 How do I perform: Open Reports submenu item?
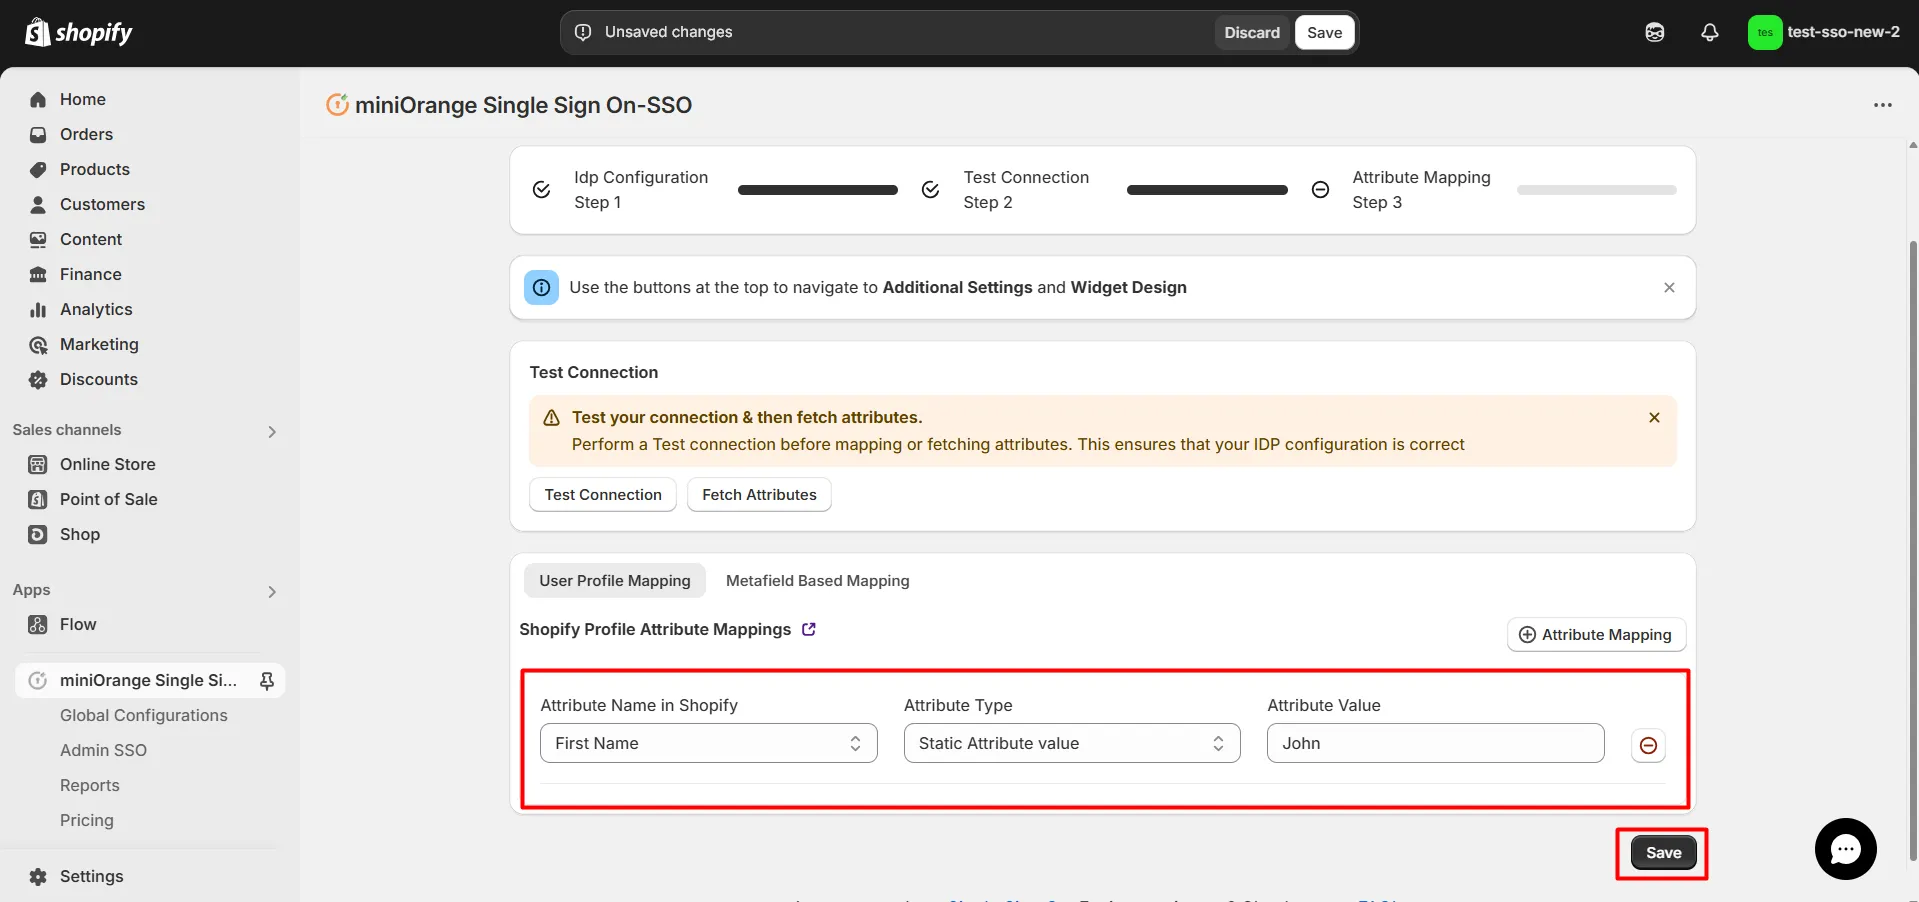(90, 785)
